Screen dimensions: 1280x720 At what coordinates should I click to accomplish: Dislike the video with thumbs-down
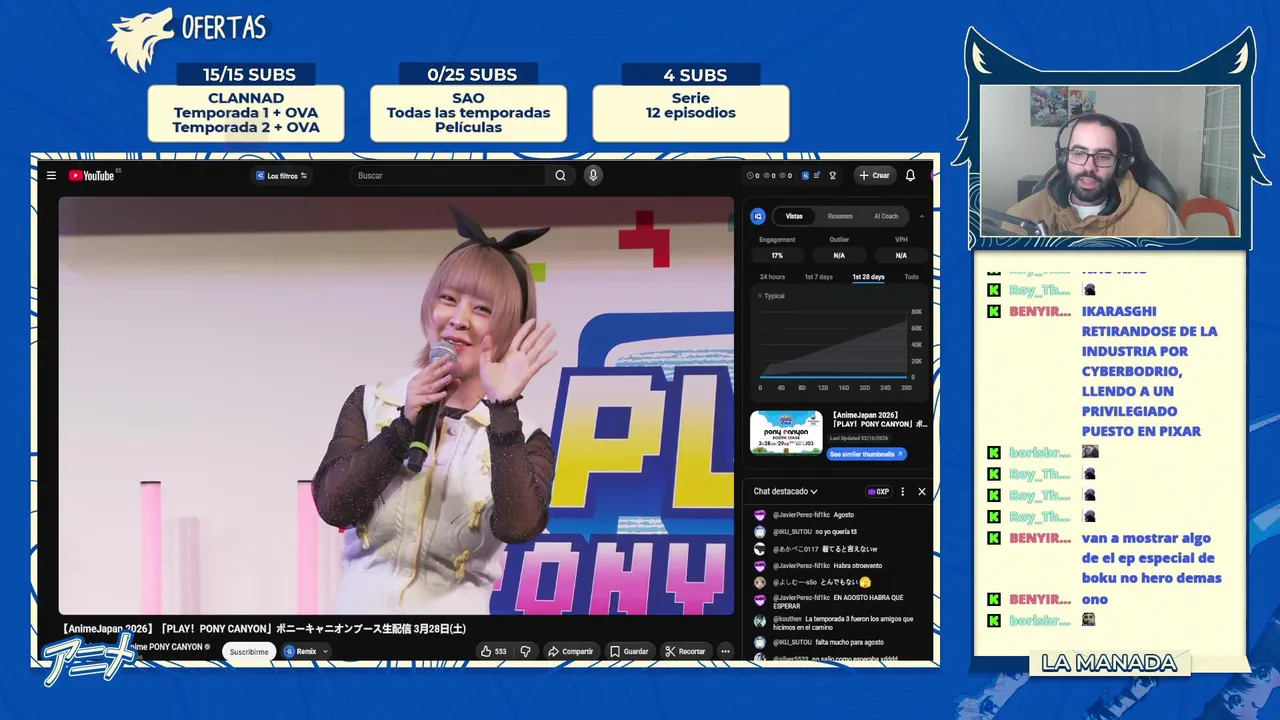pyautogui.click(x=526, y=651)
